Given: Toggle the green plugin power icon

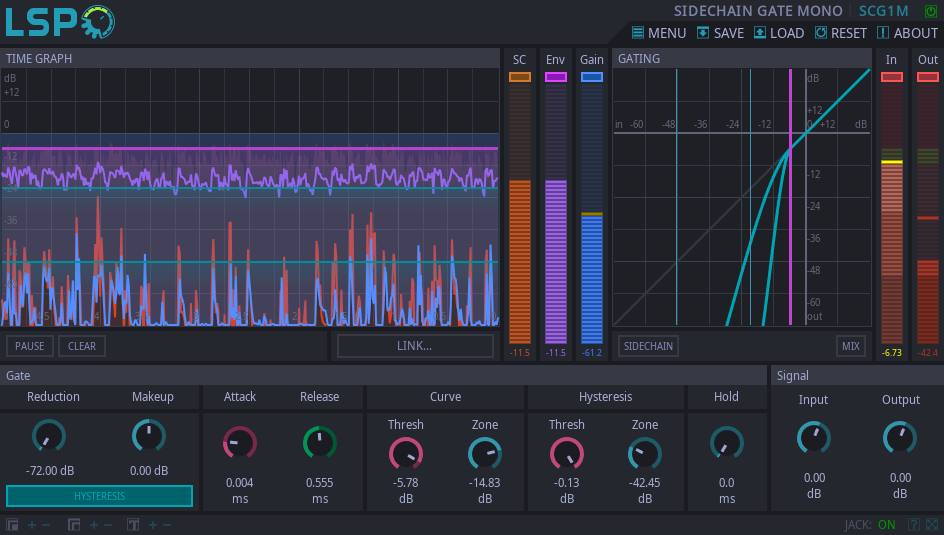Looking at the screenshot, I should point(931,11).
